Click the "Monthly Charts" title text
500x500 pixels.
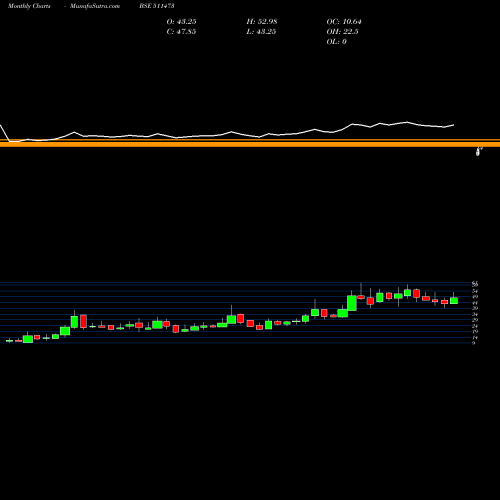tap(29, 6)
